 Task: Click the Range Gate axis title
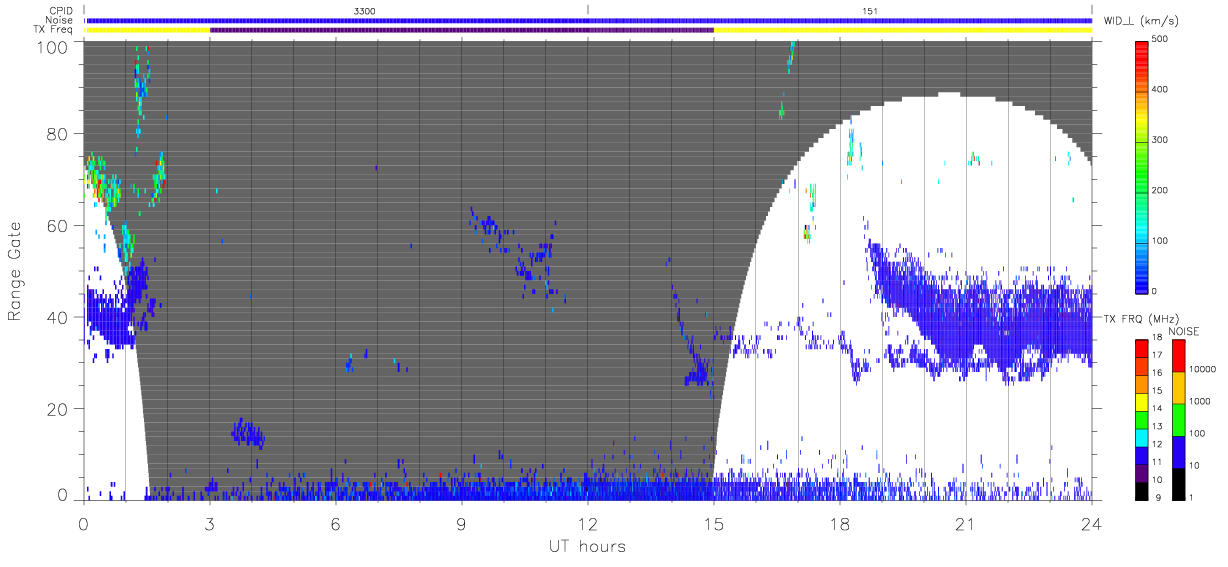(15, 271)
